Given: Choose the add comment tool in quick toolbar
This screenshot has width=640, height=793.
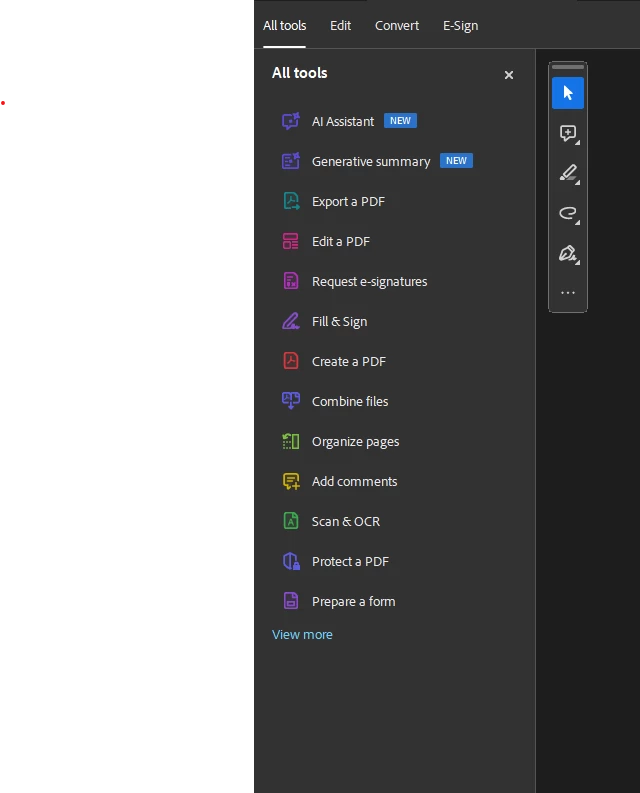Looking at the screenshot, I should [568, 134].
